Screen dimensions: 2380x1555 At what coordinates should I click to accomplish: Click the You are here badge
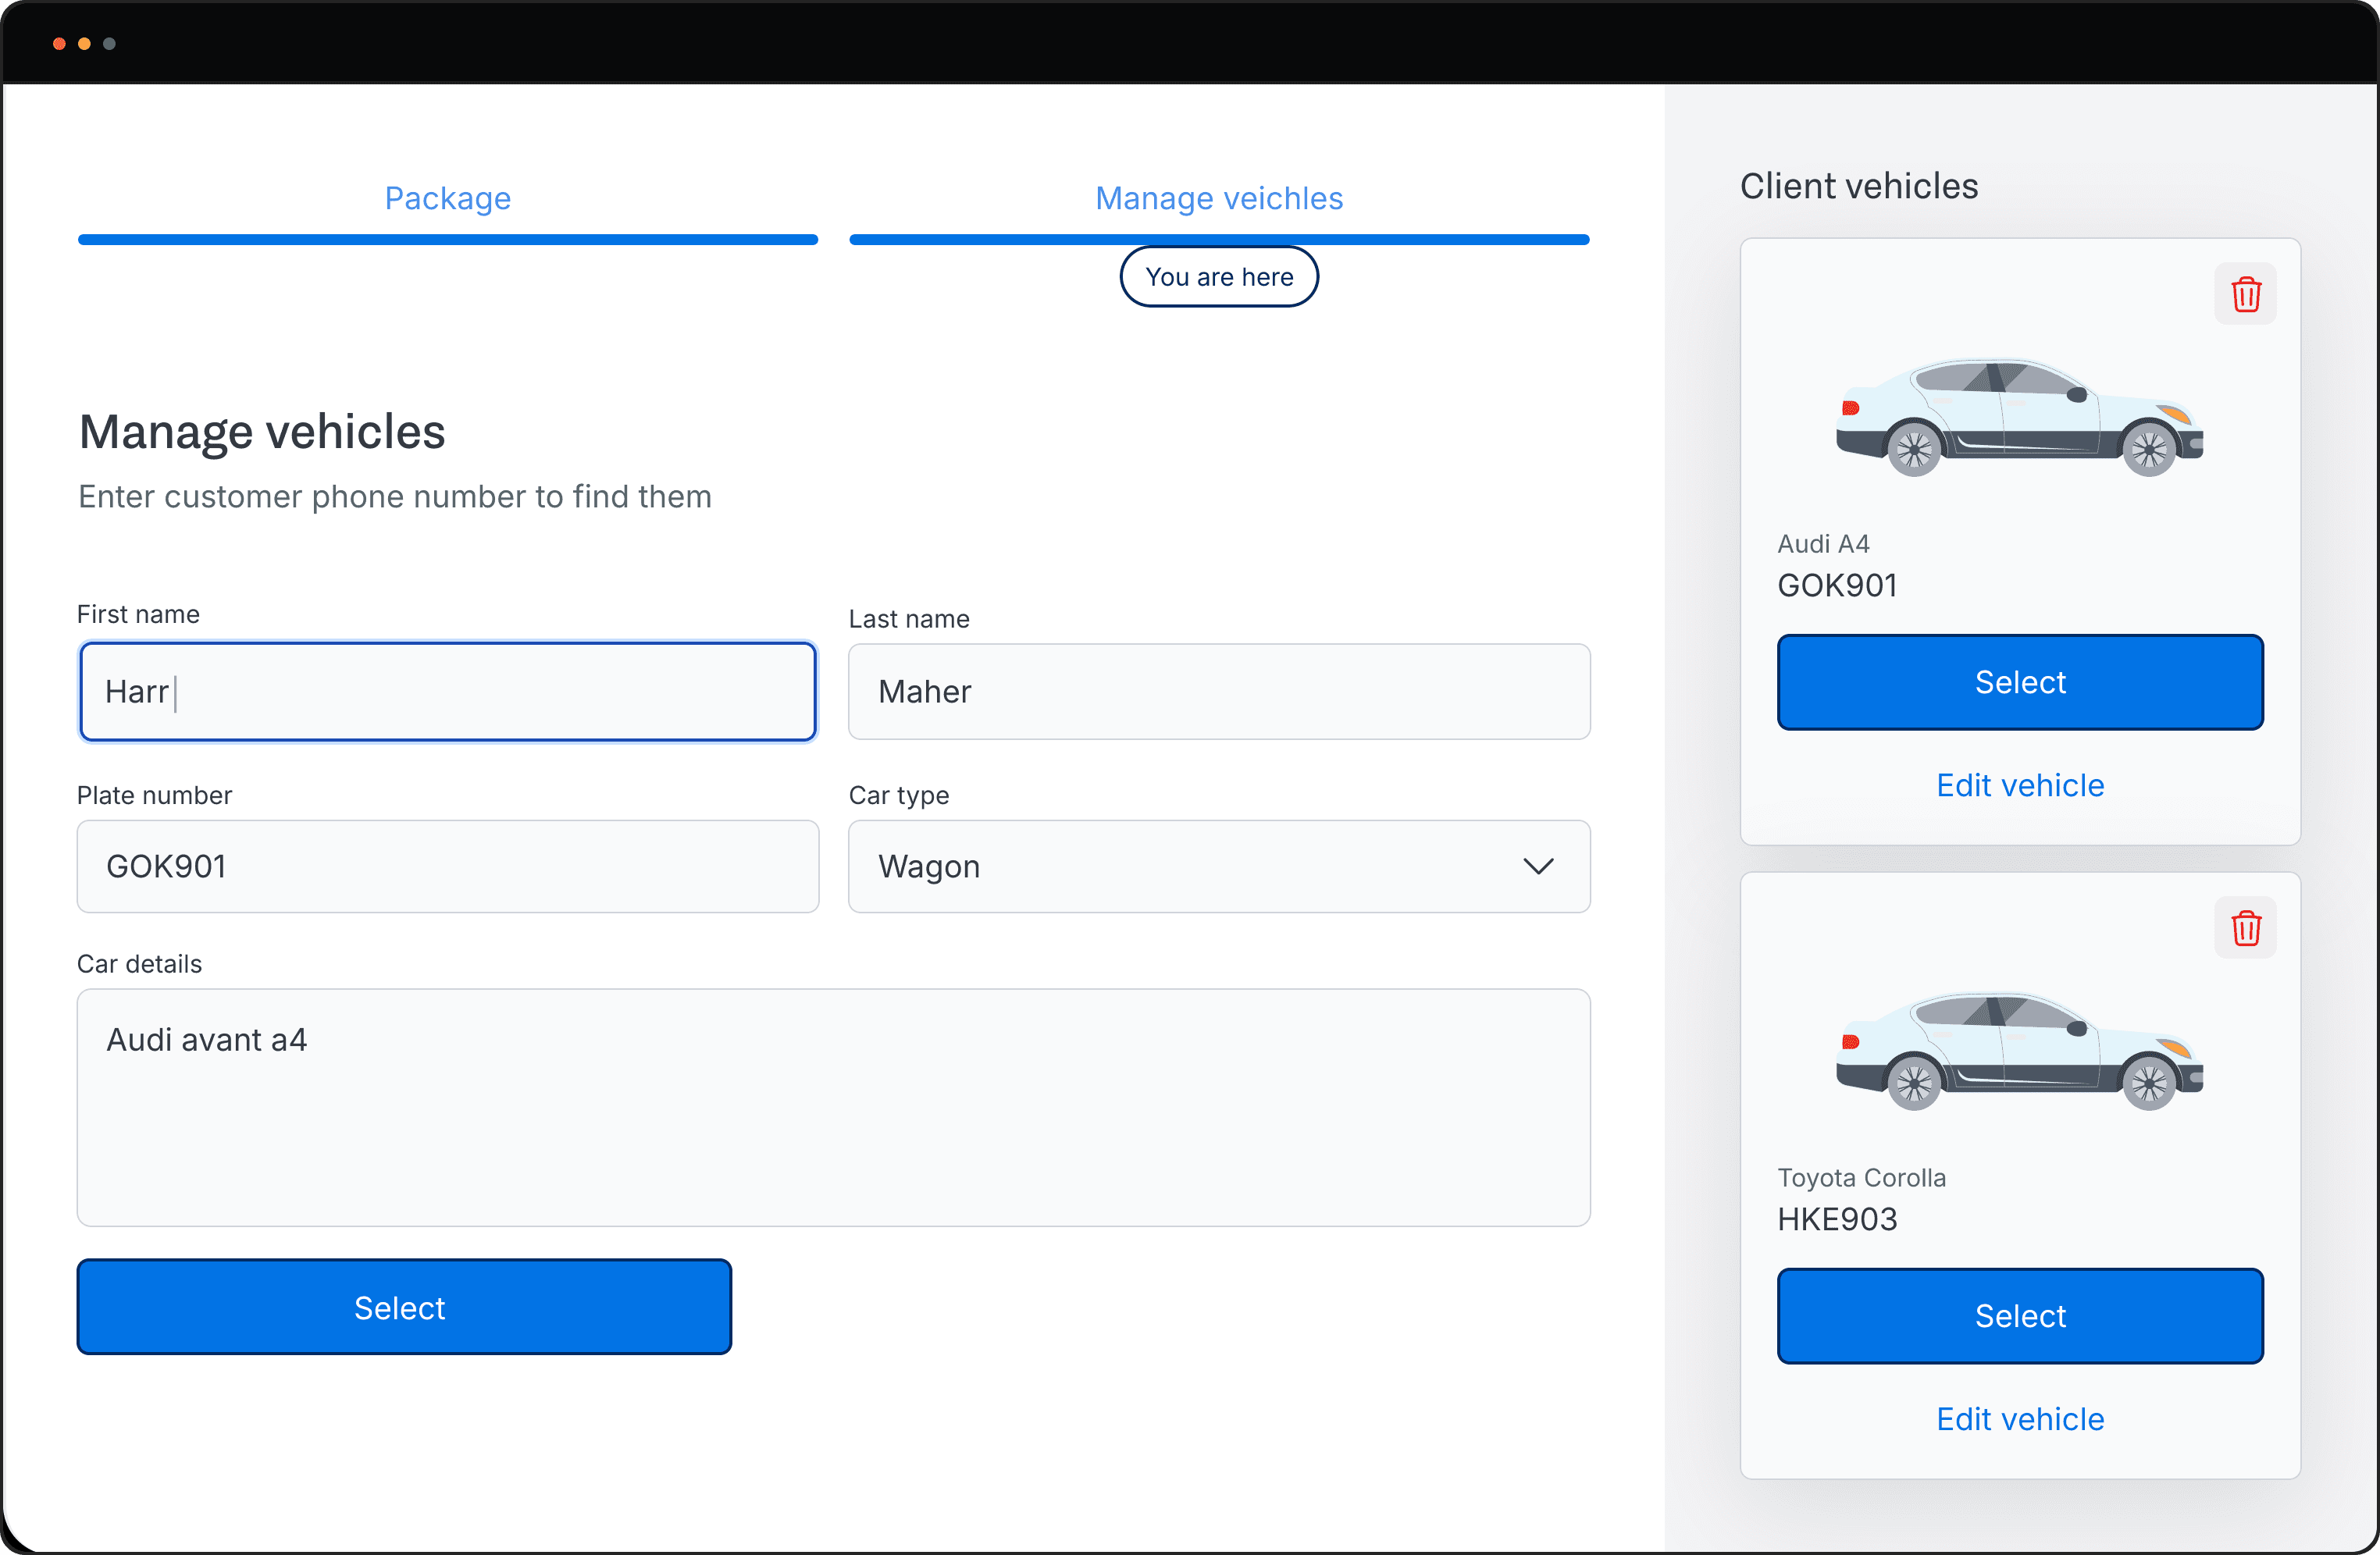[x=1218, y=277]
